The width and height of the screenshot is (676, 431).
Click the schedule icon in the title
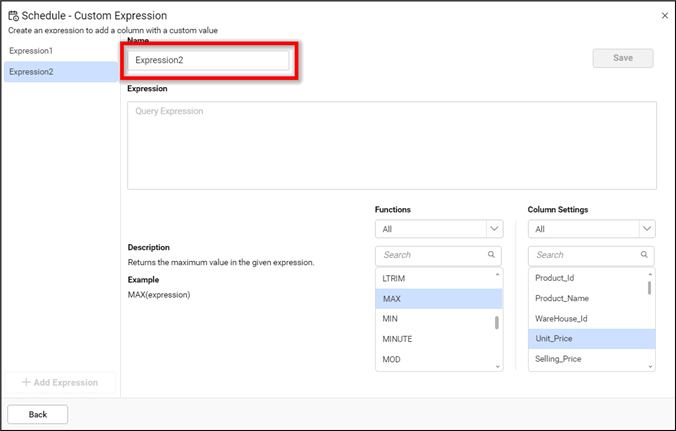12,16
